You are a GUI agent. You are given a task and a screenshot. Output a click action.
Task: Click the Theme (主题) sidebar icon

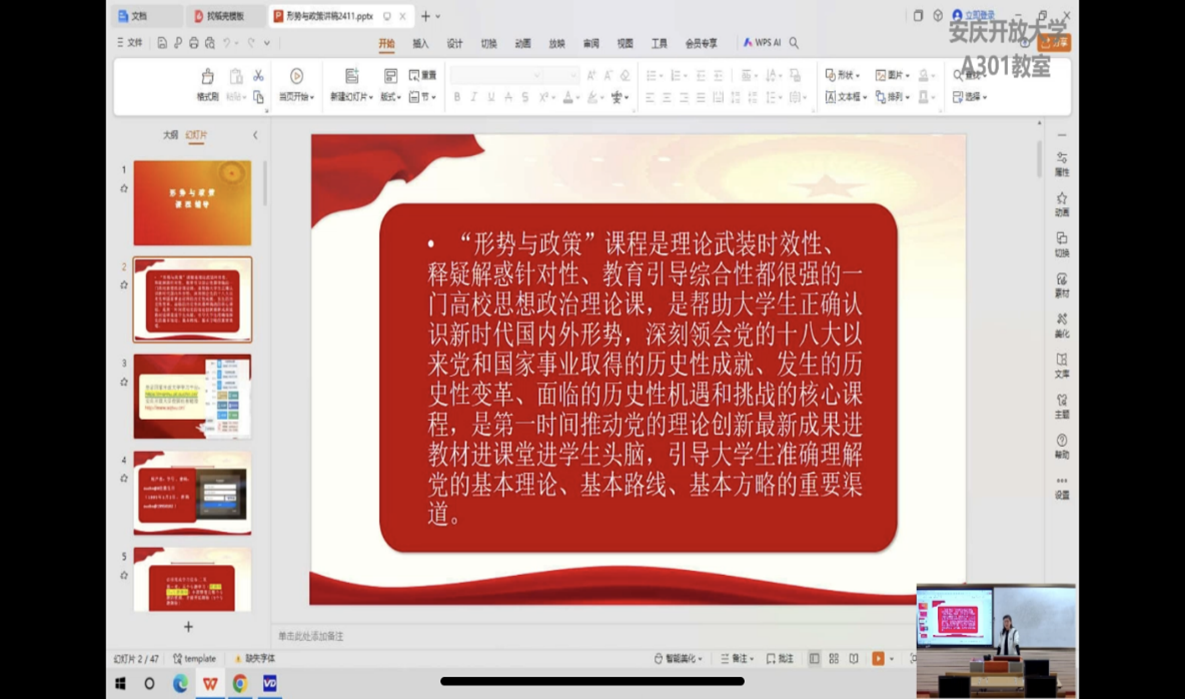[x=1061, y=405]
